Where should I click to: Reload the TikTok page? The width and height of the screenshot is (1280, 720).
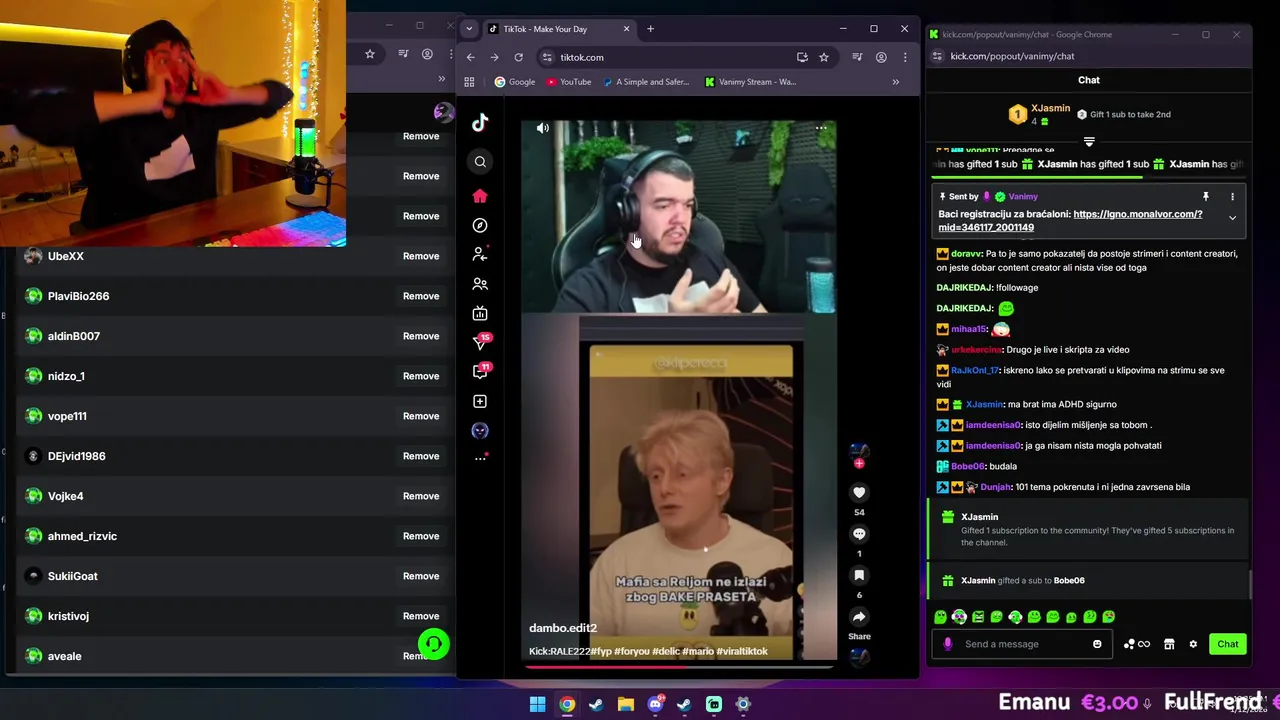(518, 57)
